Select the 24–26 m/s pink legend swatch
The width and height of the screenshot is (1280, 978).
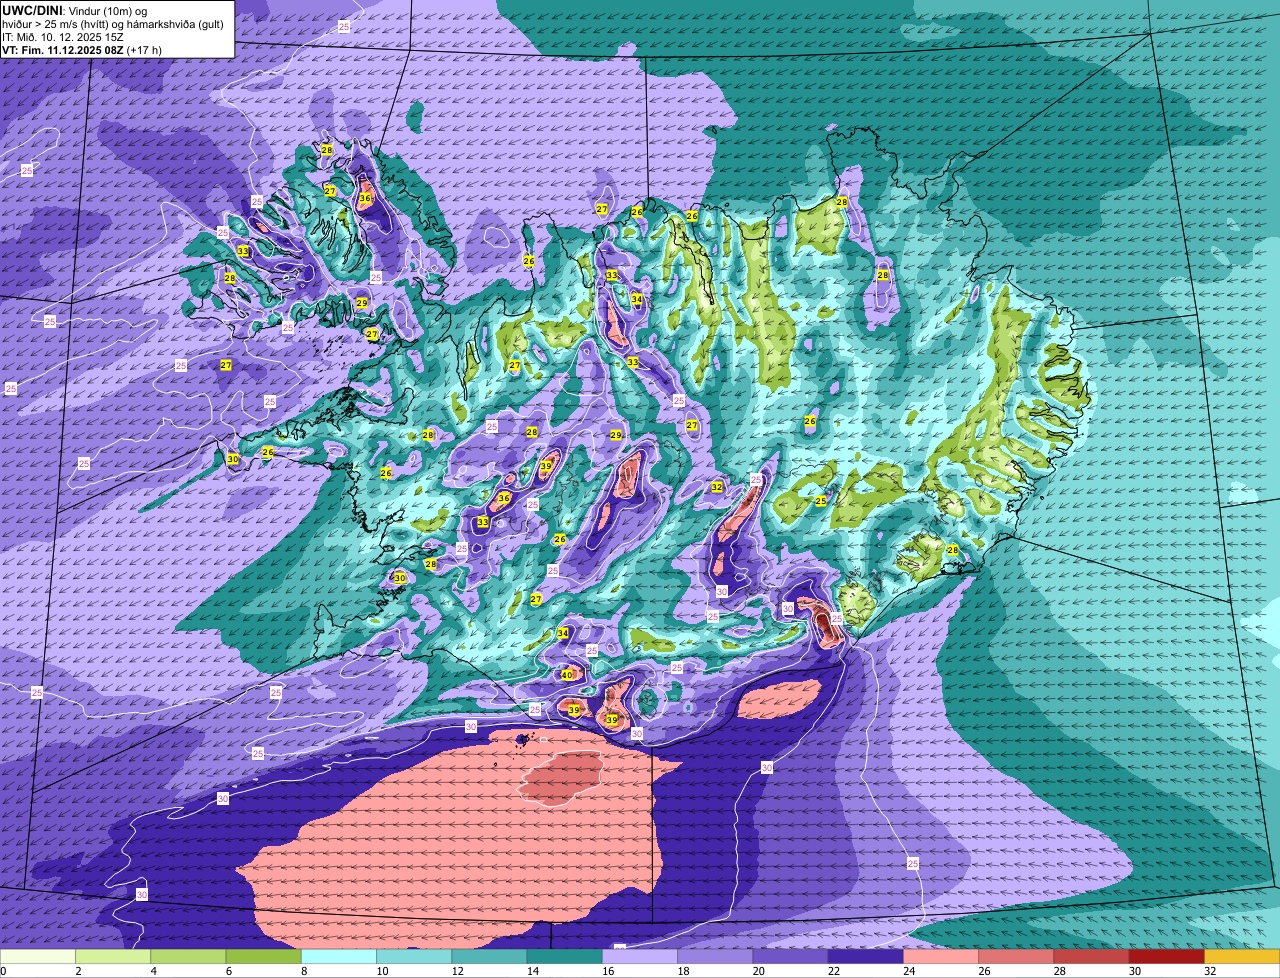tap(941, 957)
